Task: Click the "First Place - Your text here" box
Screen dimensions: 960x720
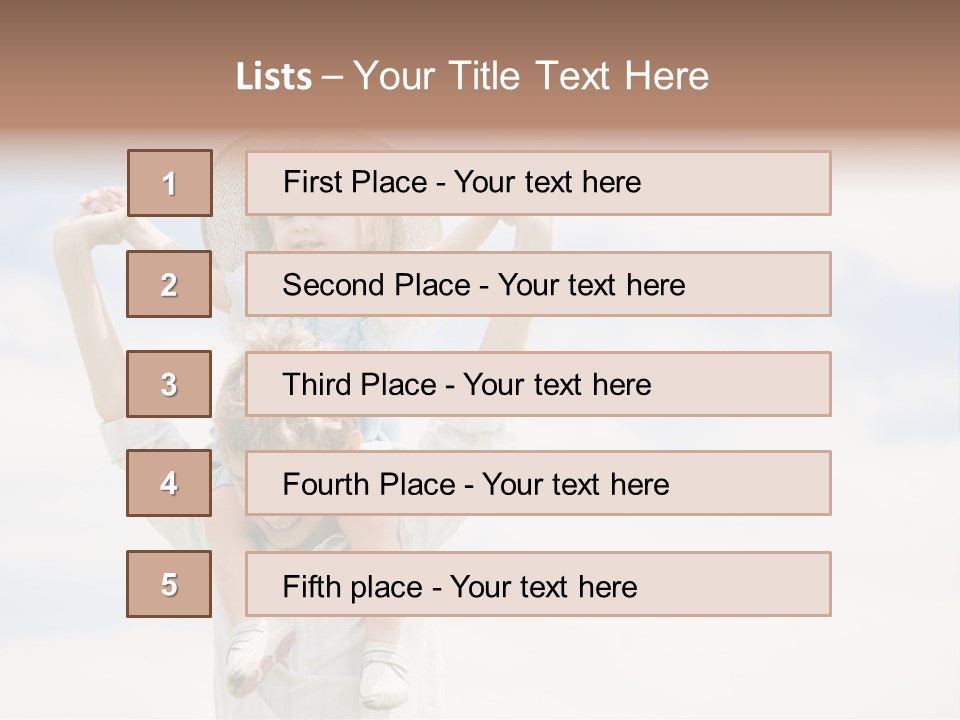Action: (x=538, y=183)
